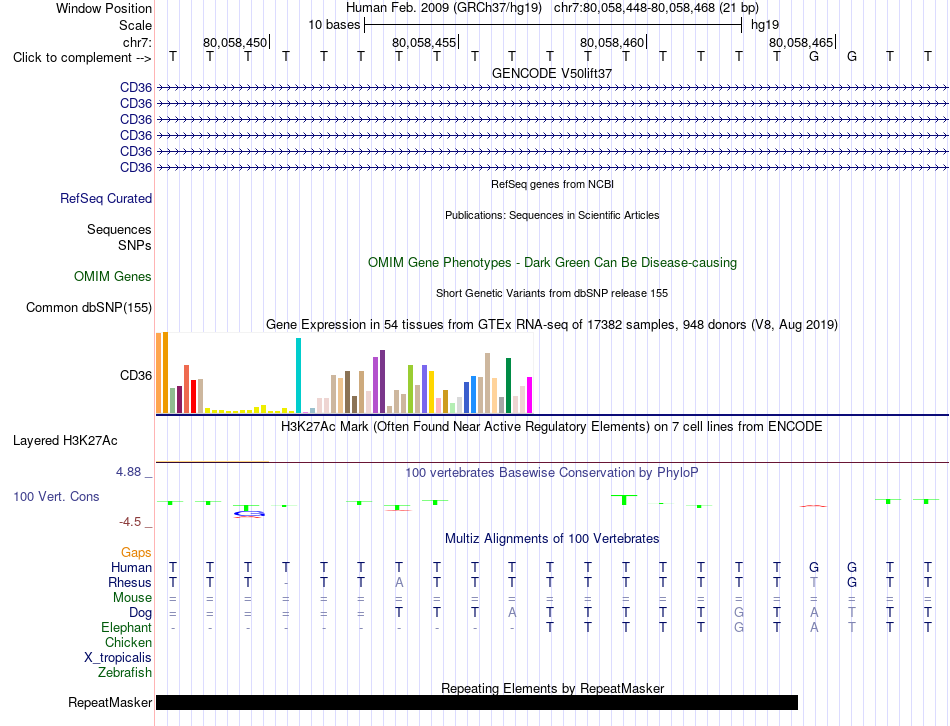Click the 'GENCODE V50lift37' track title
The width and height of the screenshot is (950, 726).
(552, 73)
